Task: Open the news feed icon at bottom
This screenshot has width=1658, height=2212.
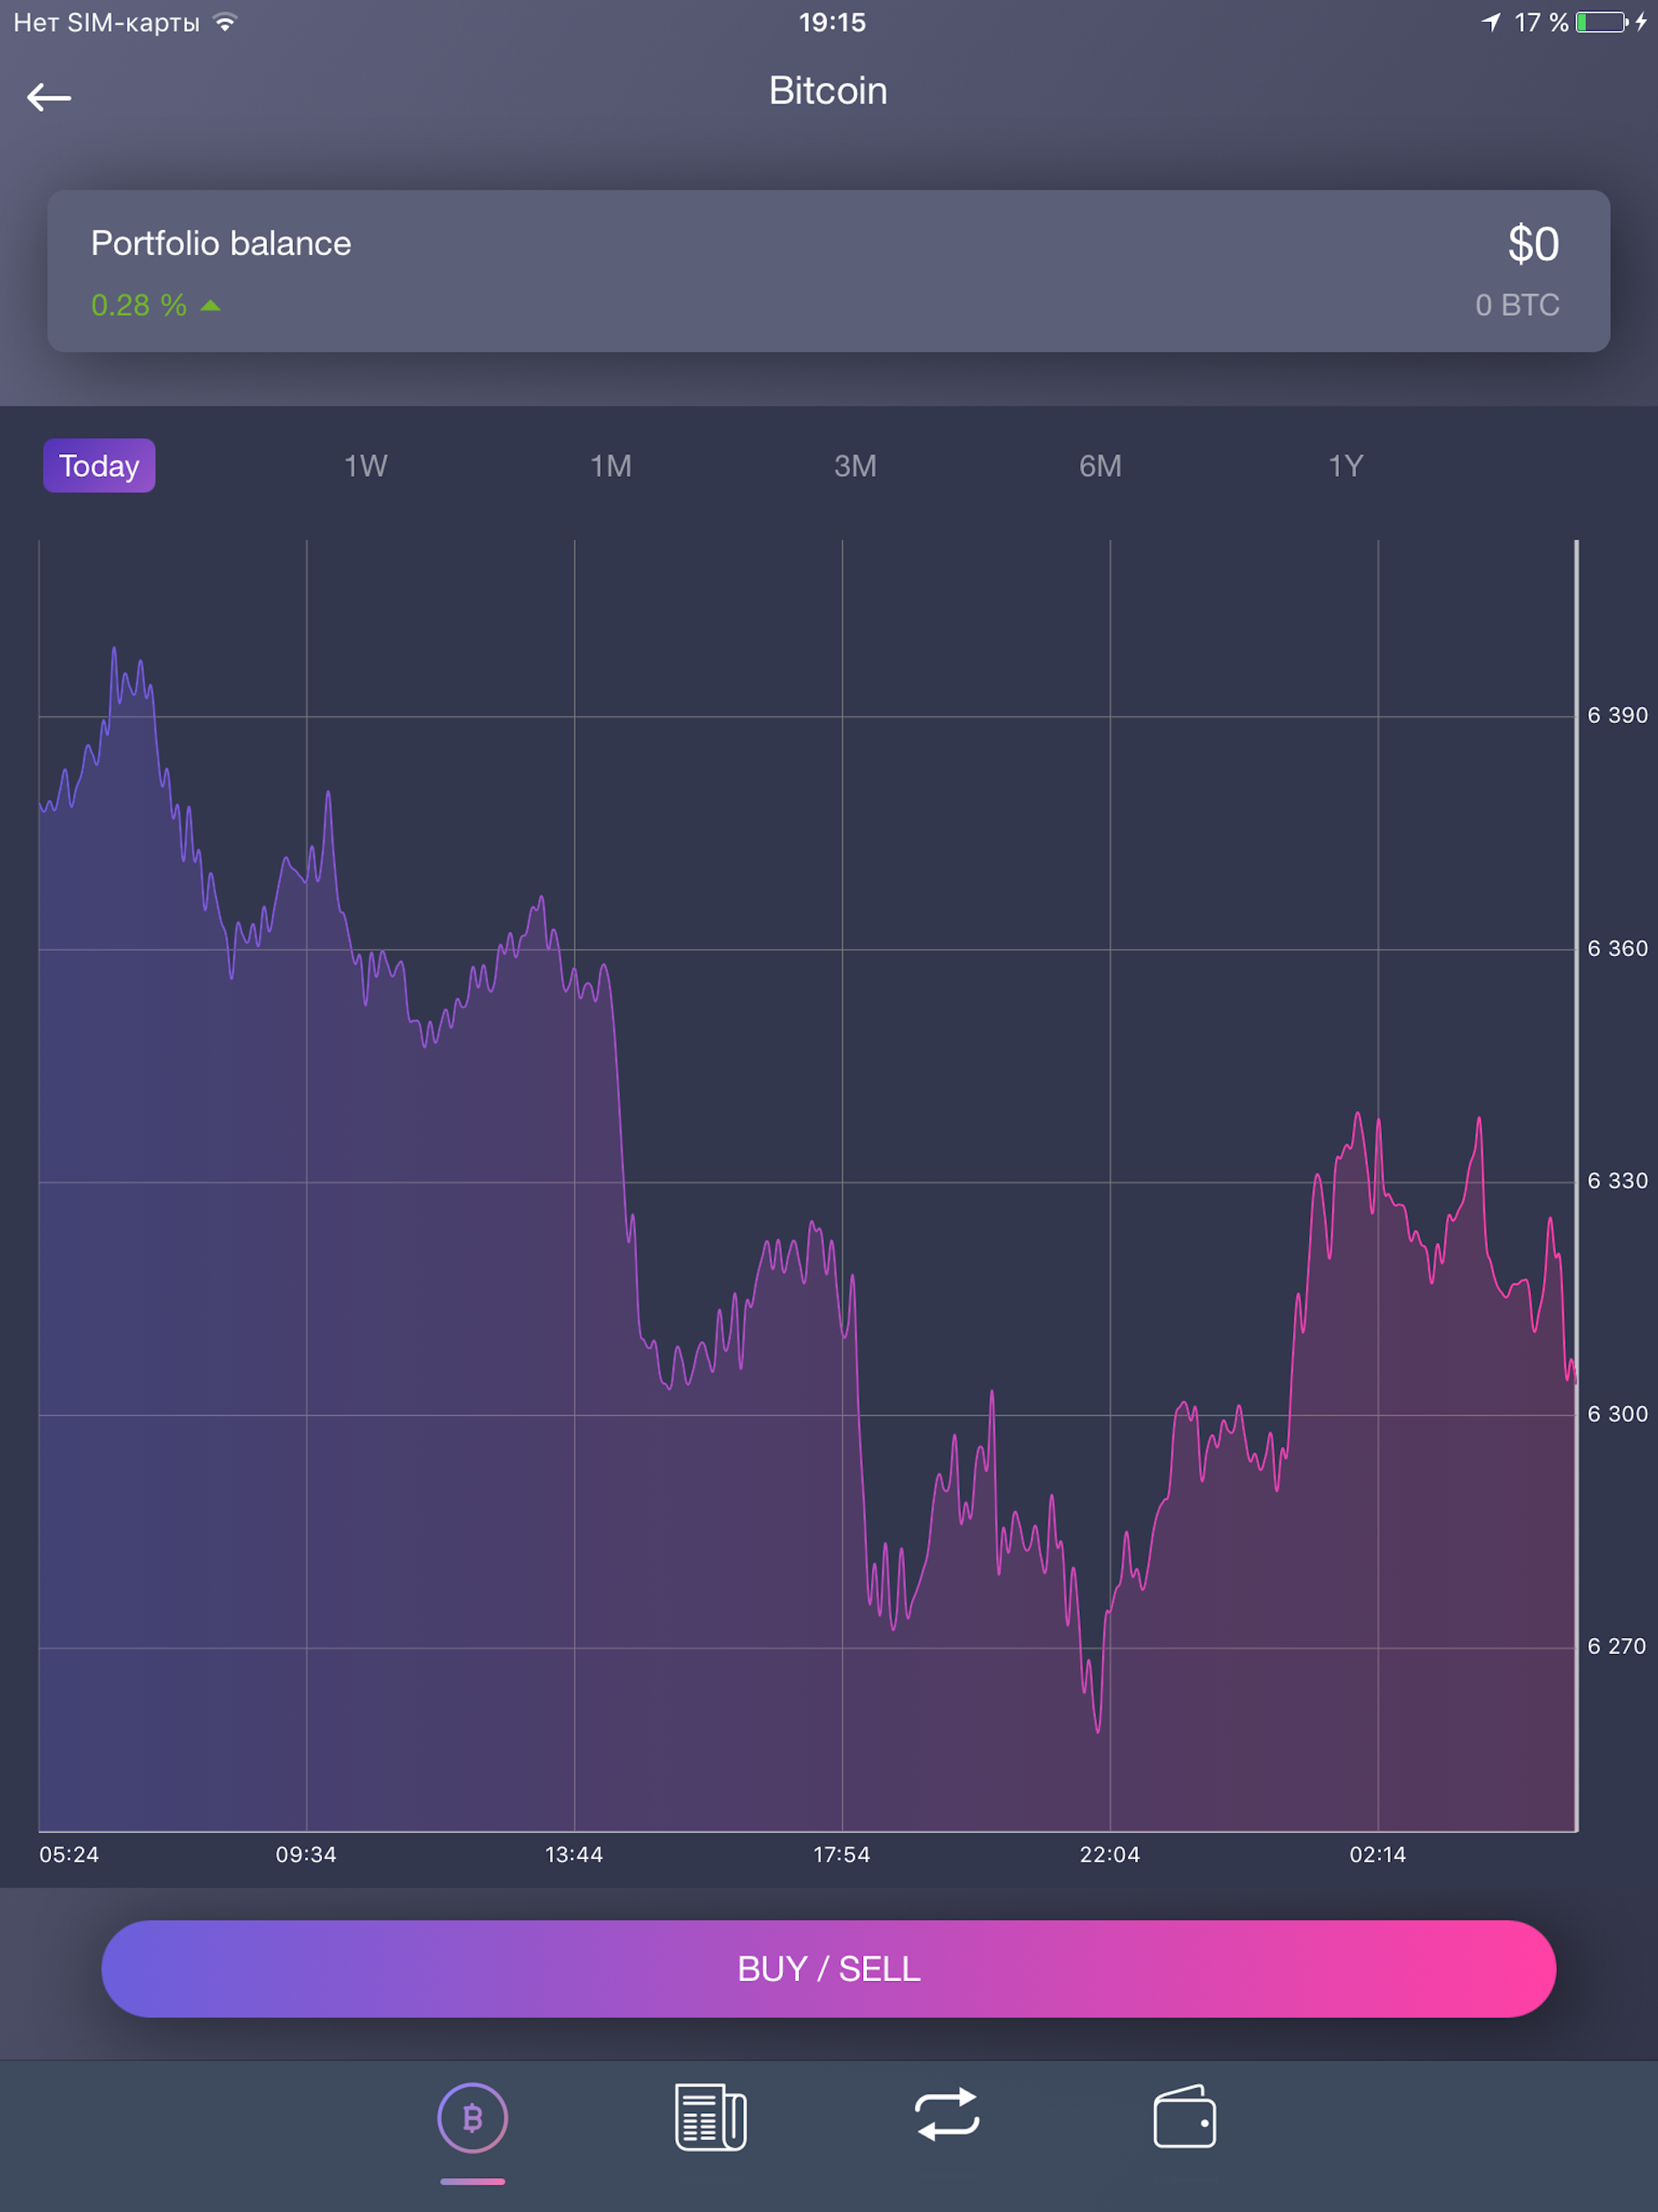Action: pos(710,2117)
